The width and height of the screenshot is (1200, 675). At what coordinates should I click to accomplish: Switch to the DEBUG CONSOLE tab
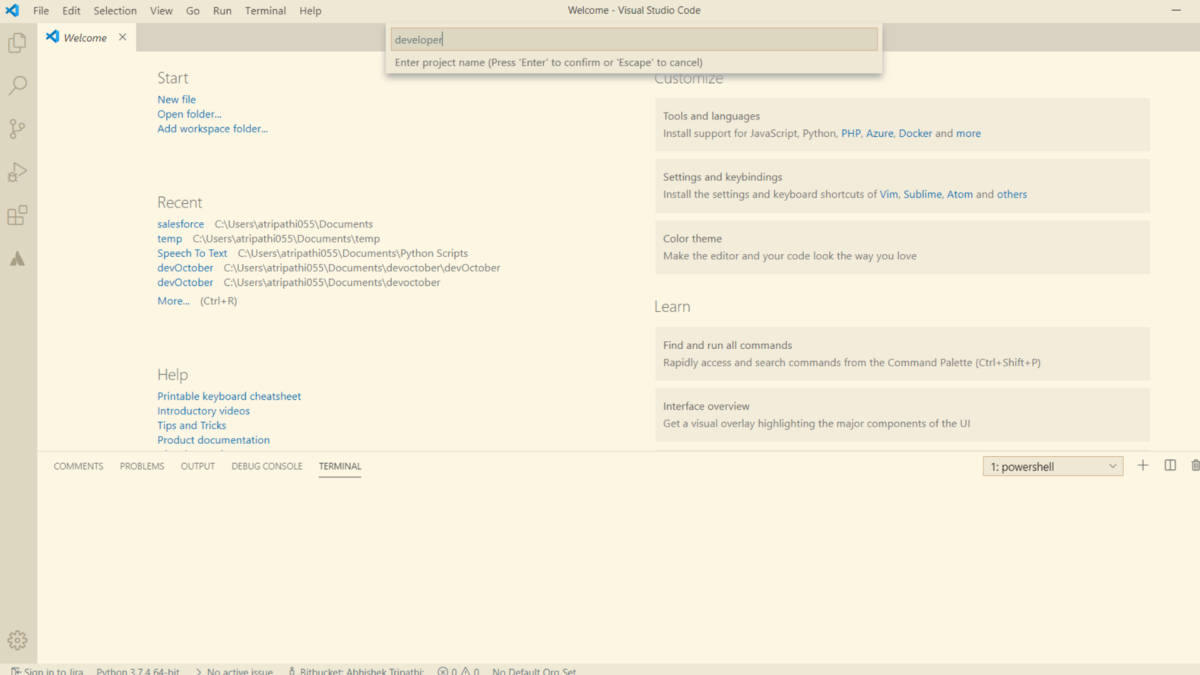point(267,466)
